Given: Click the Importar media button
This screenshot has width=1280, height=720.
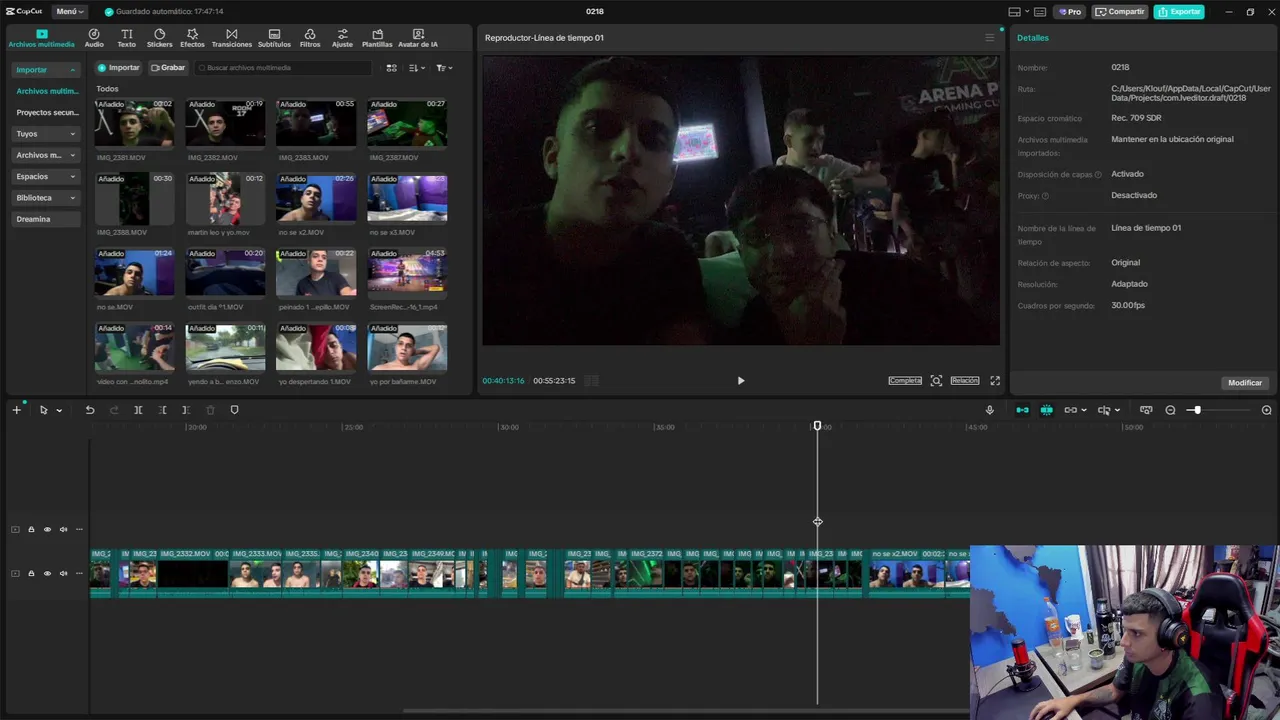Looking at the screenshot, I should (x=118, y=68).
